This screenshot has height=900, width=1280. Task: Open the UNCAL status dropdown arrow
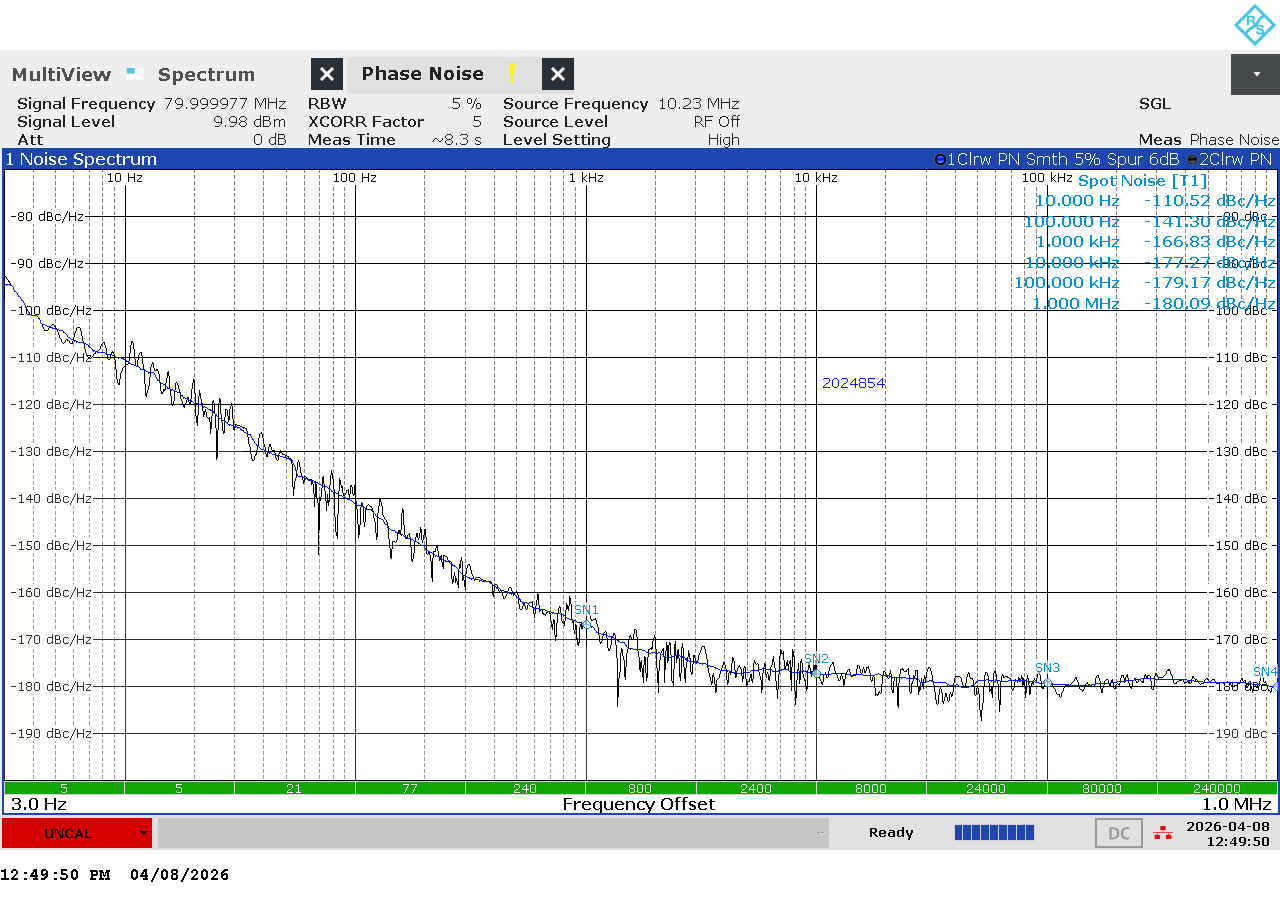click(x=144, y=833)
